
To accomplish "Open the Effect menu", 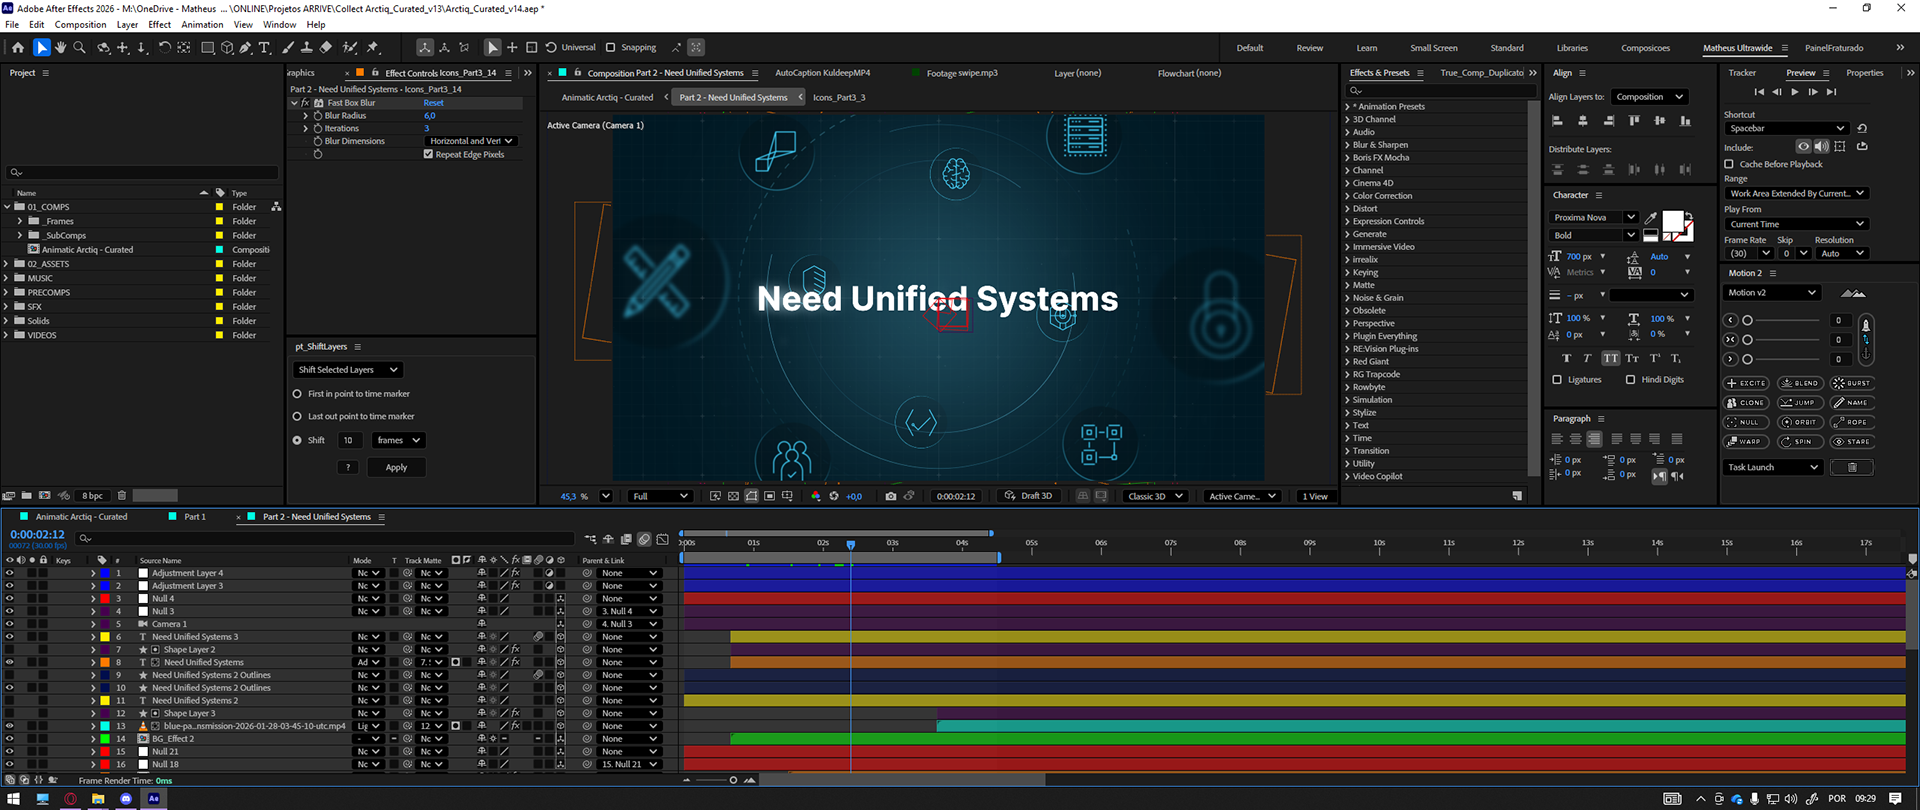I will [160, 25].
